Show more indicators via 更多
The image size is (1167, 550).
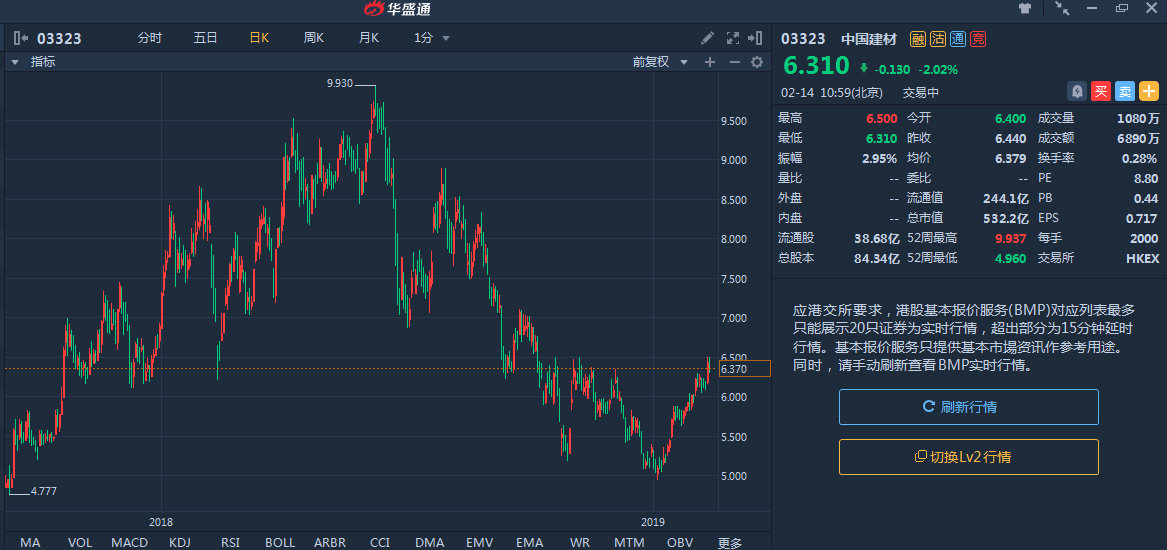(x=729, y=543)
